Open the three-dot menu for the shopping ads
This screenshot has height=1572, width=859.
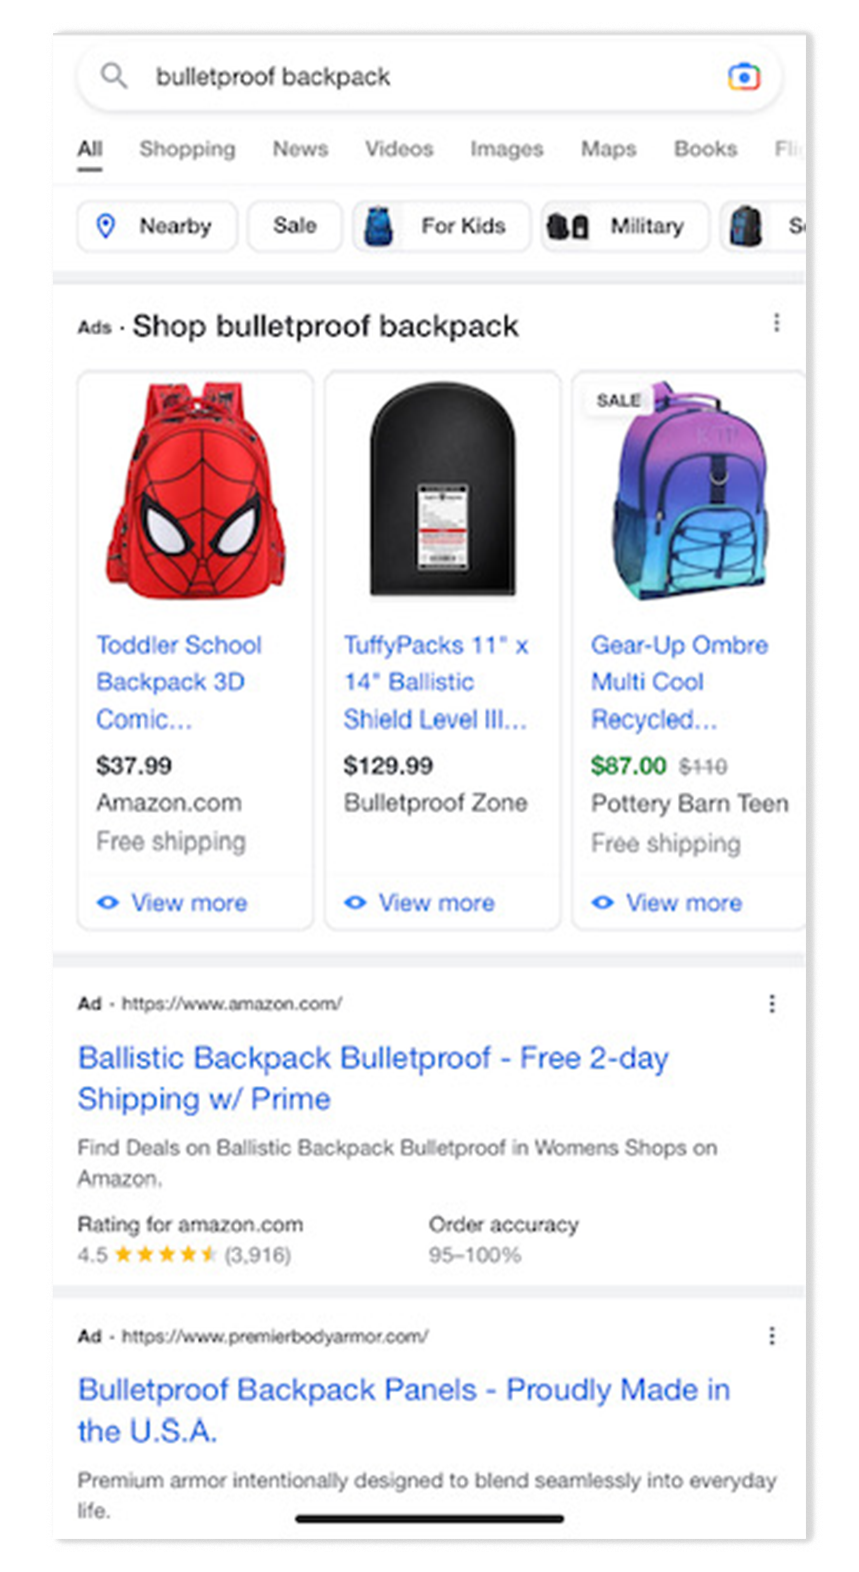[776, 322]
